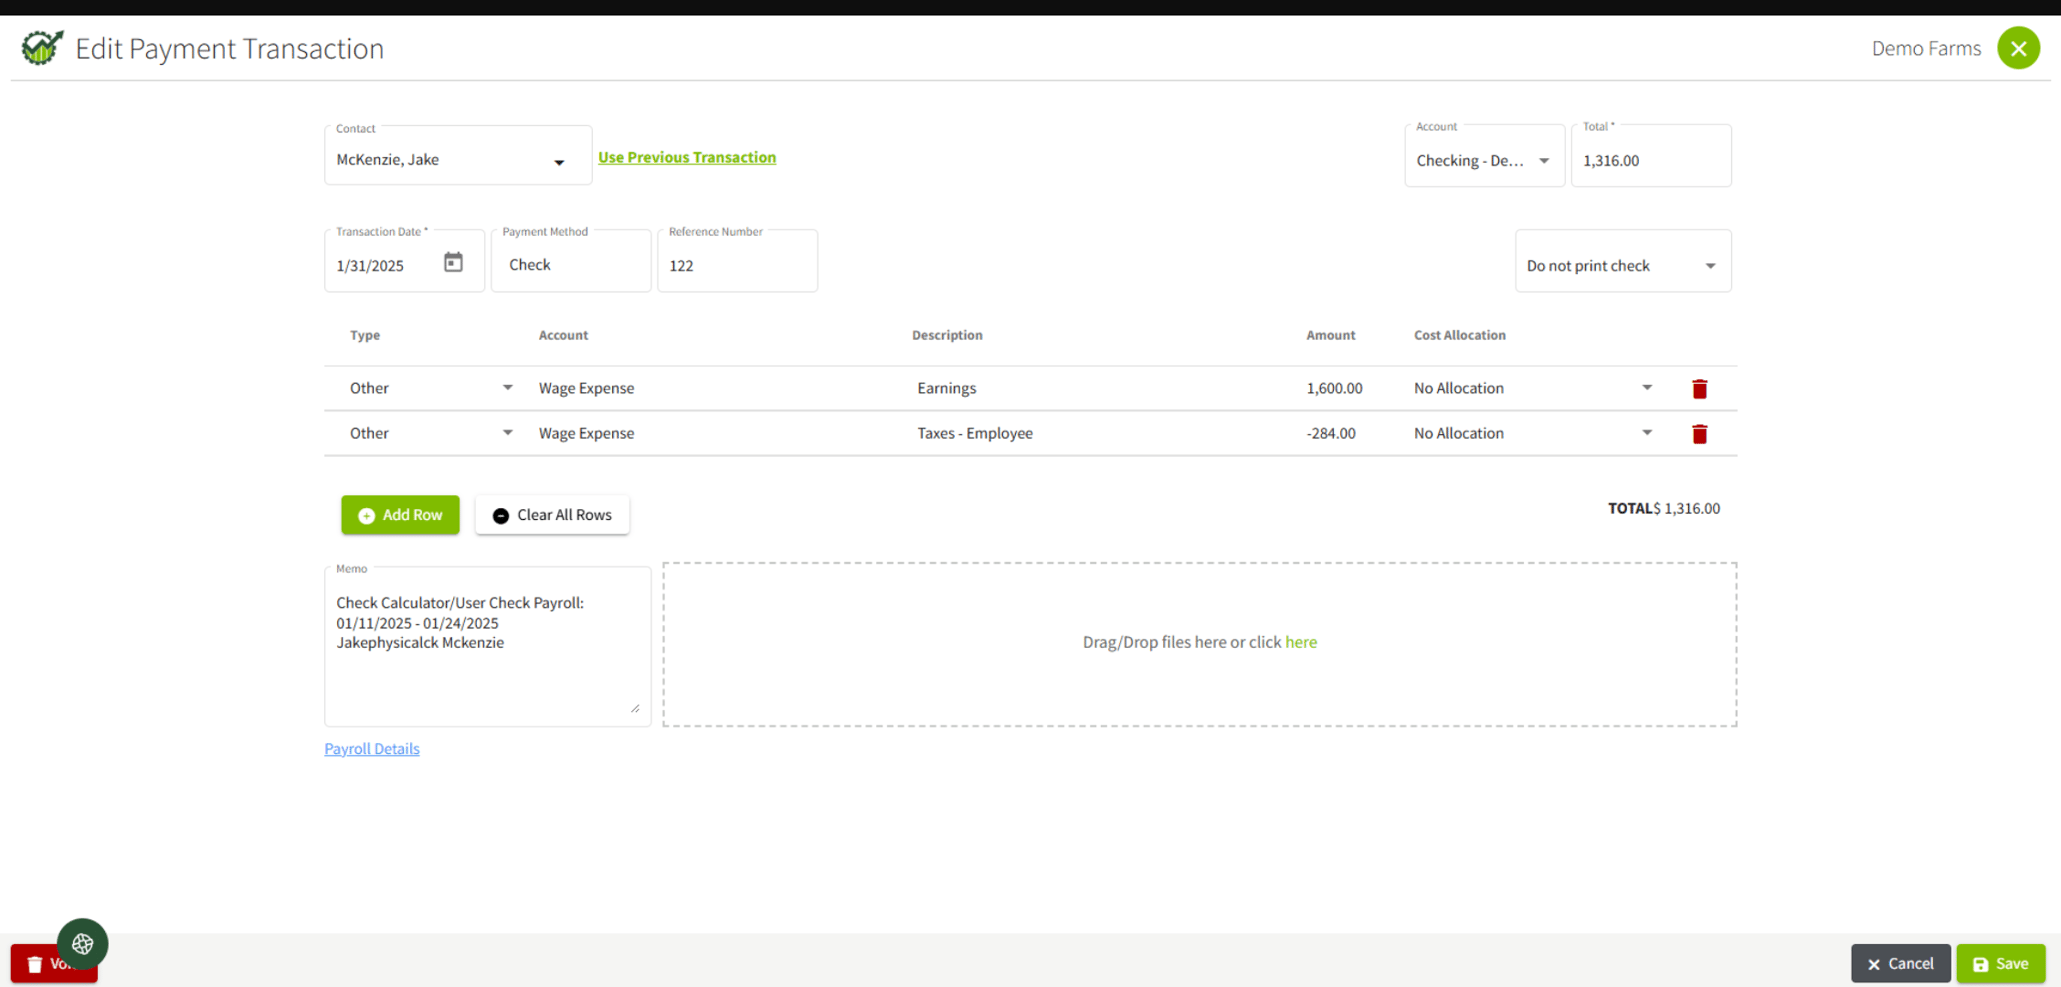Open Cost Allocation dropdown for Taxes row
Viewport: 2061px width, 987px height.
(1646, 433)
